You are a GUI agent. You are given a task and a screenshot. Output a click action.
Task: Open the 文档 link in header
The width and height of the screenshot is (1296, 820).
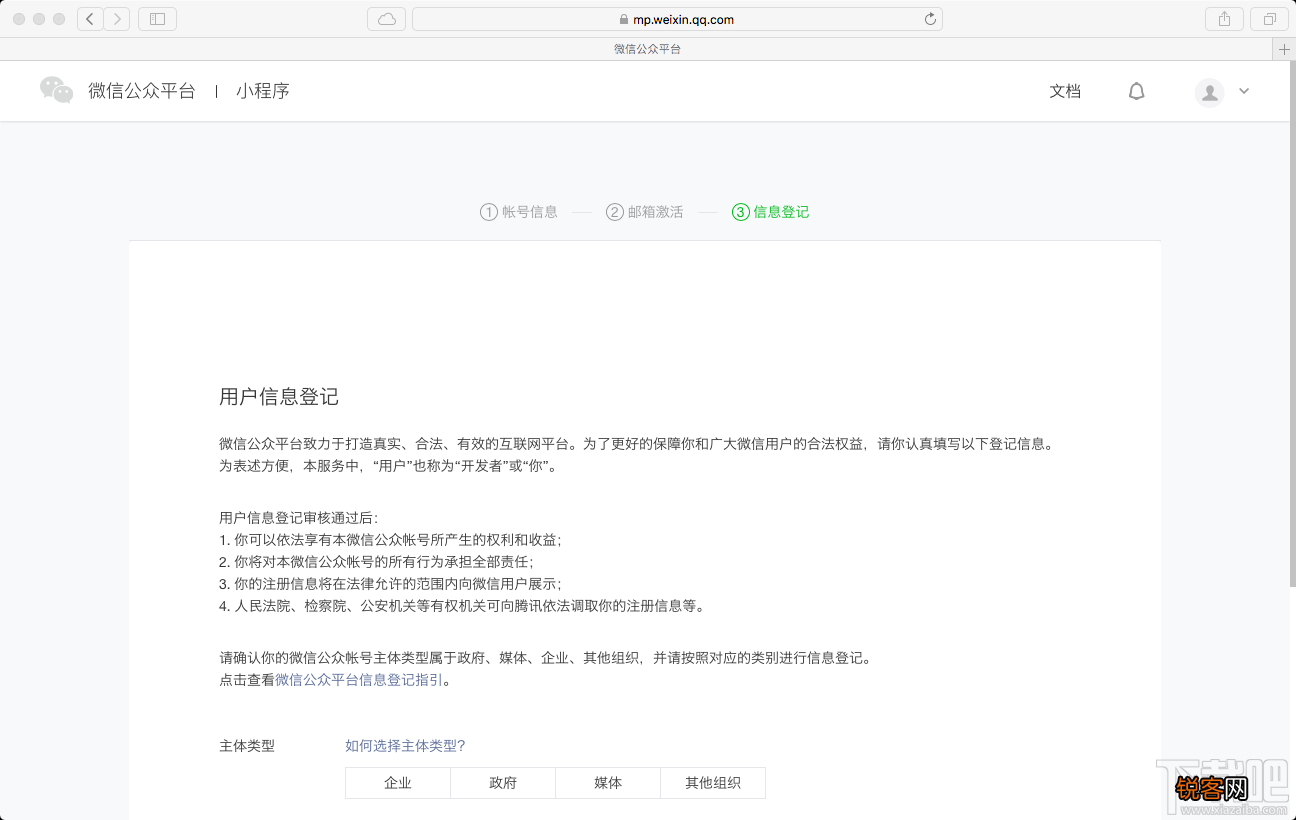tap(1065, 91)
